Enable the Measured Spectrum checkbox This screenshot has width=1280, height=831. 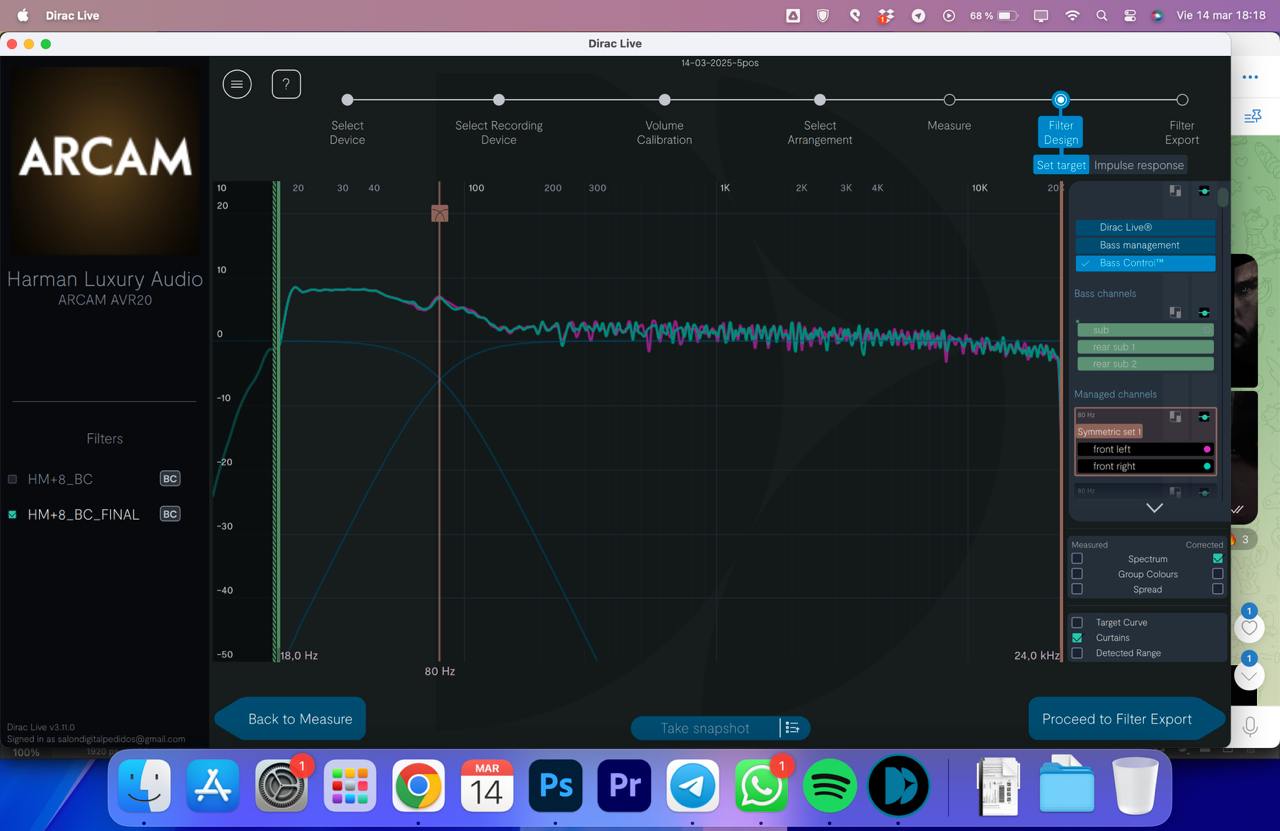coord(1077,559)
